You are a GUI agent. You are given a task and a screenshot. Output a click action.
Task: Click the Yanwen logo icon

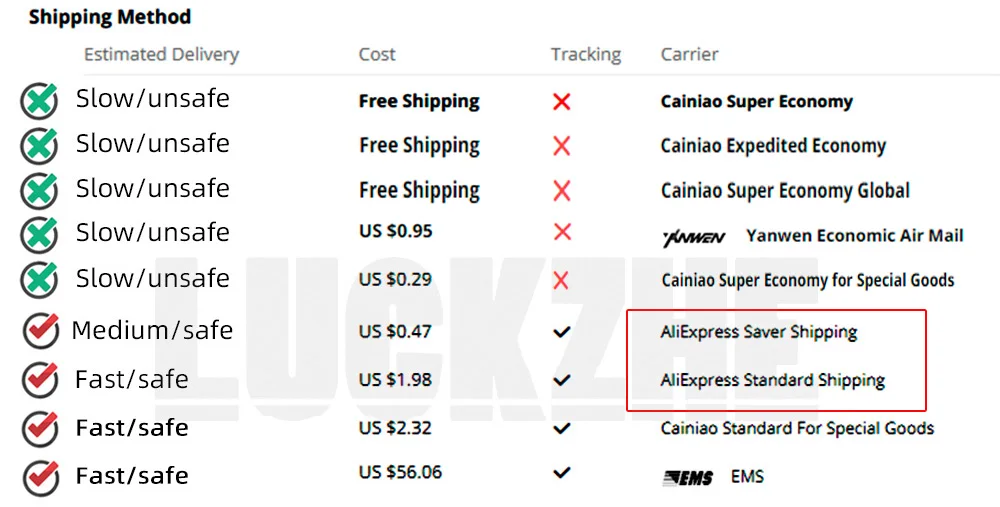[694, 239]
